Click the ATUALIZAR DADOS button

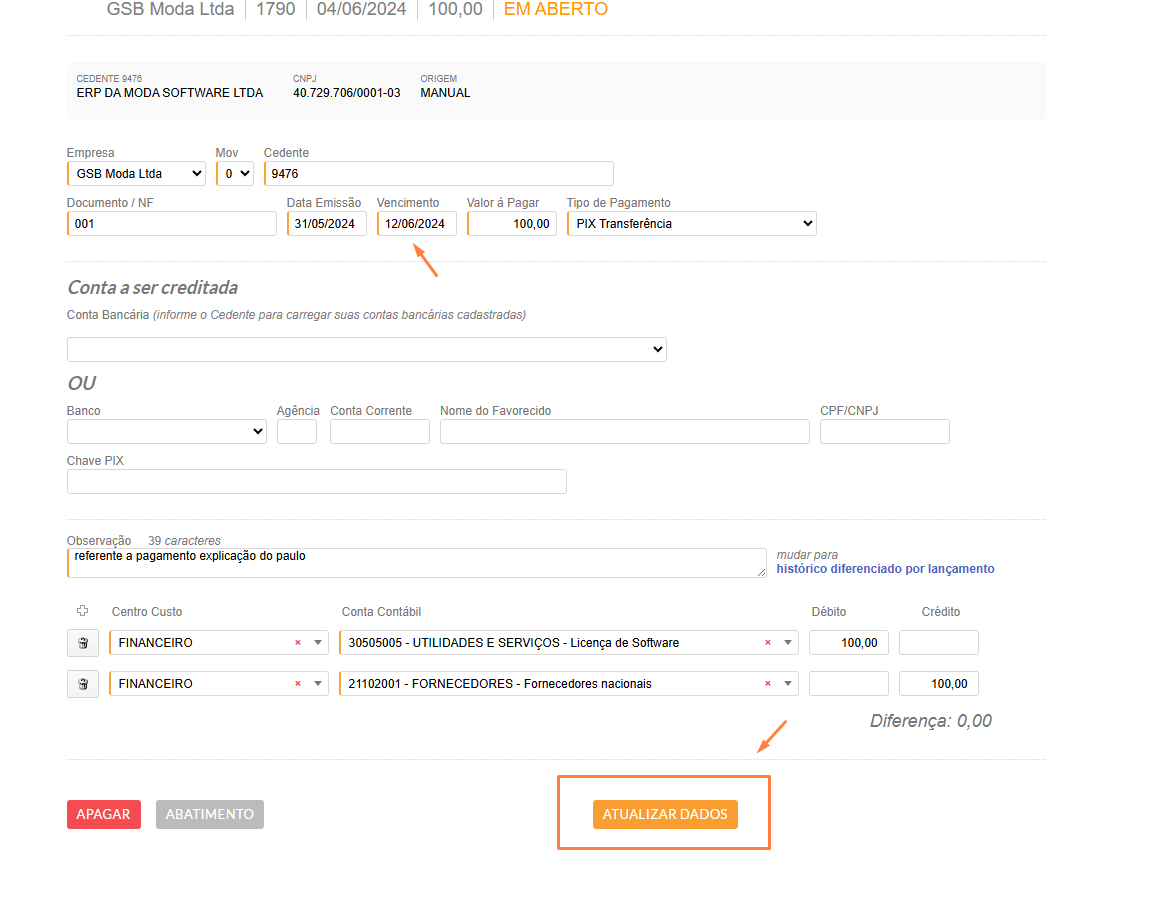pyautogui.click(x=665, y=814)
